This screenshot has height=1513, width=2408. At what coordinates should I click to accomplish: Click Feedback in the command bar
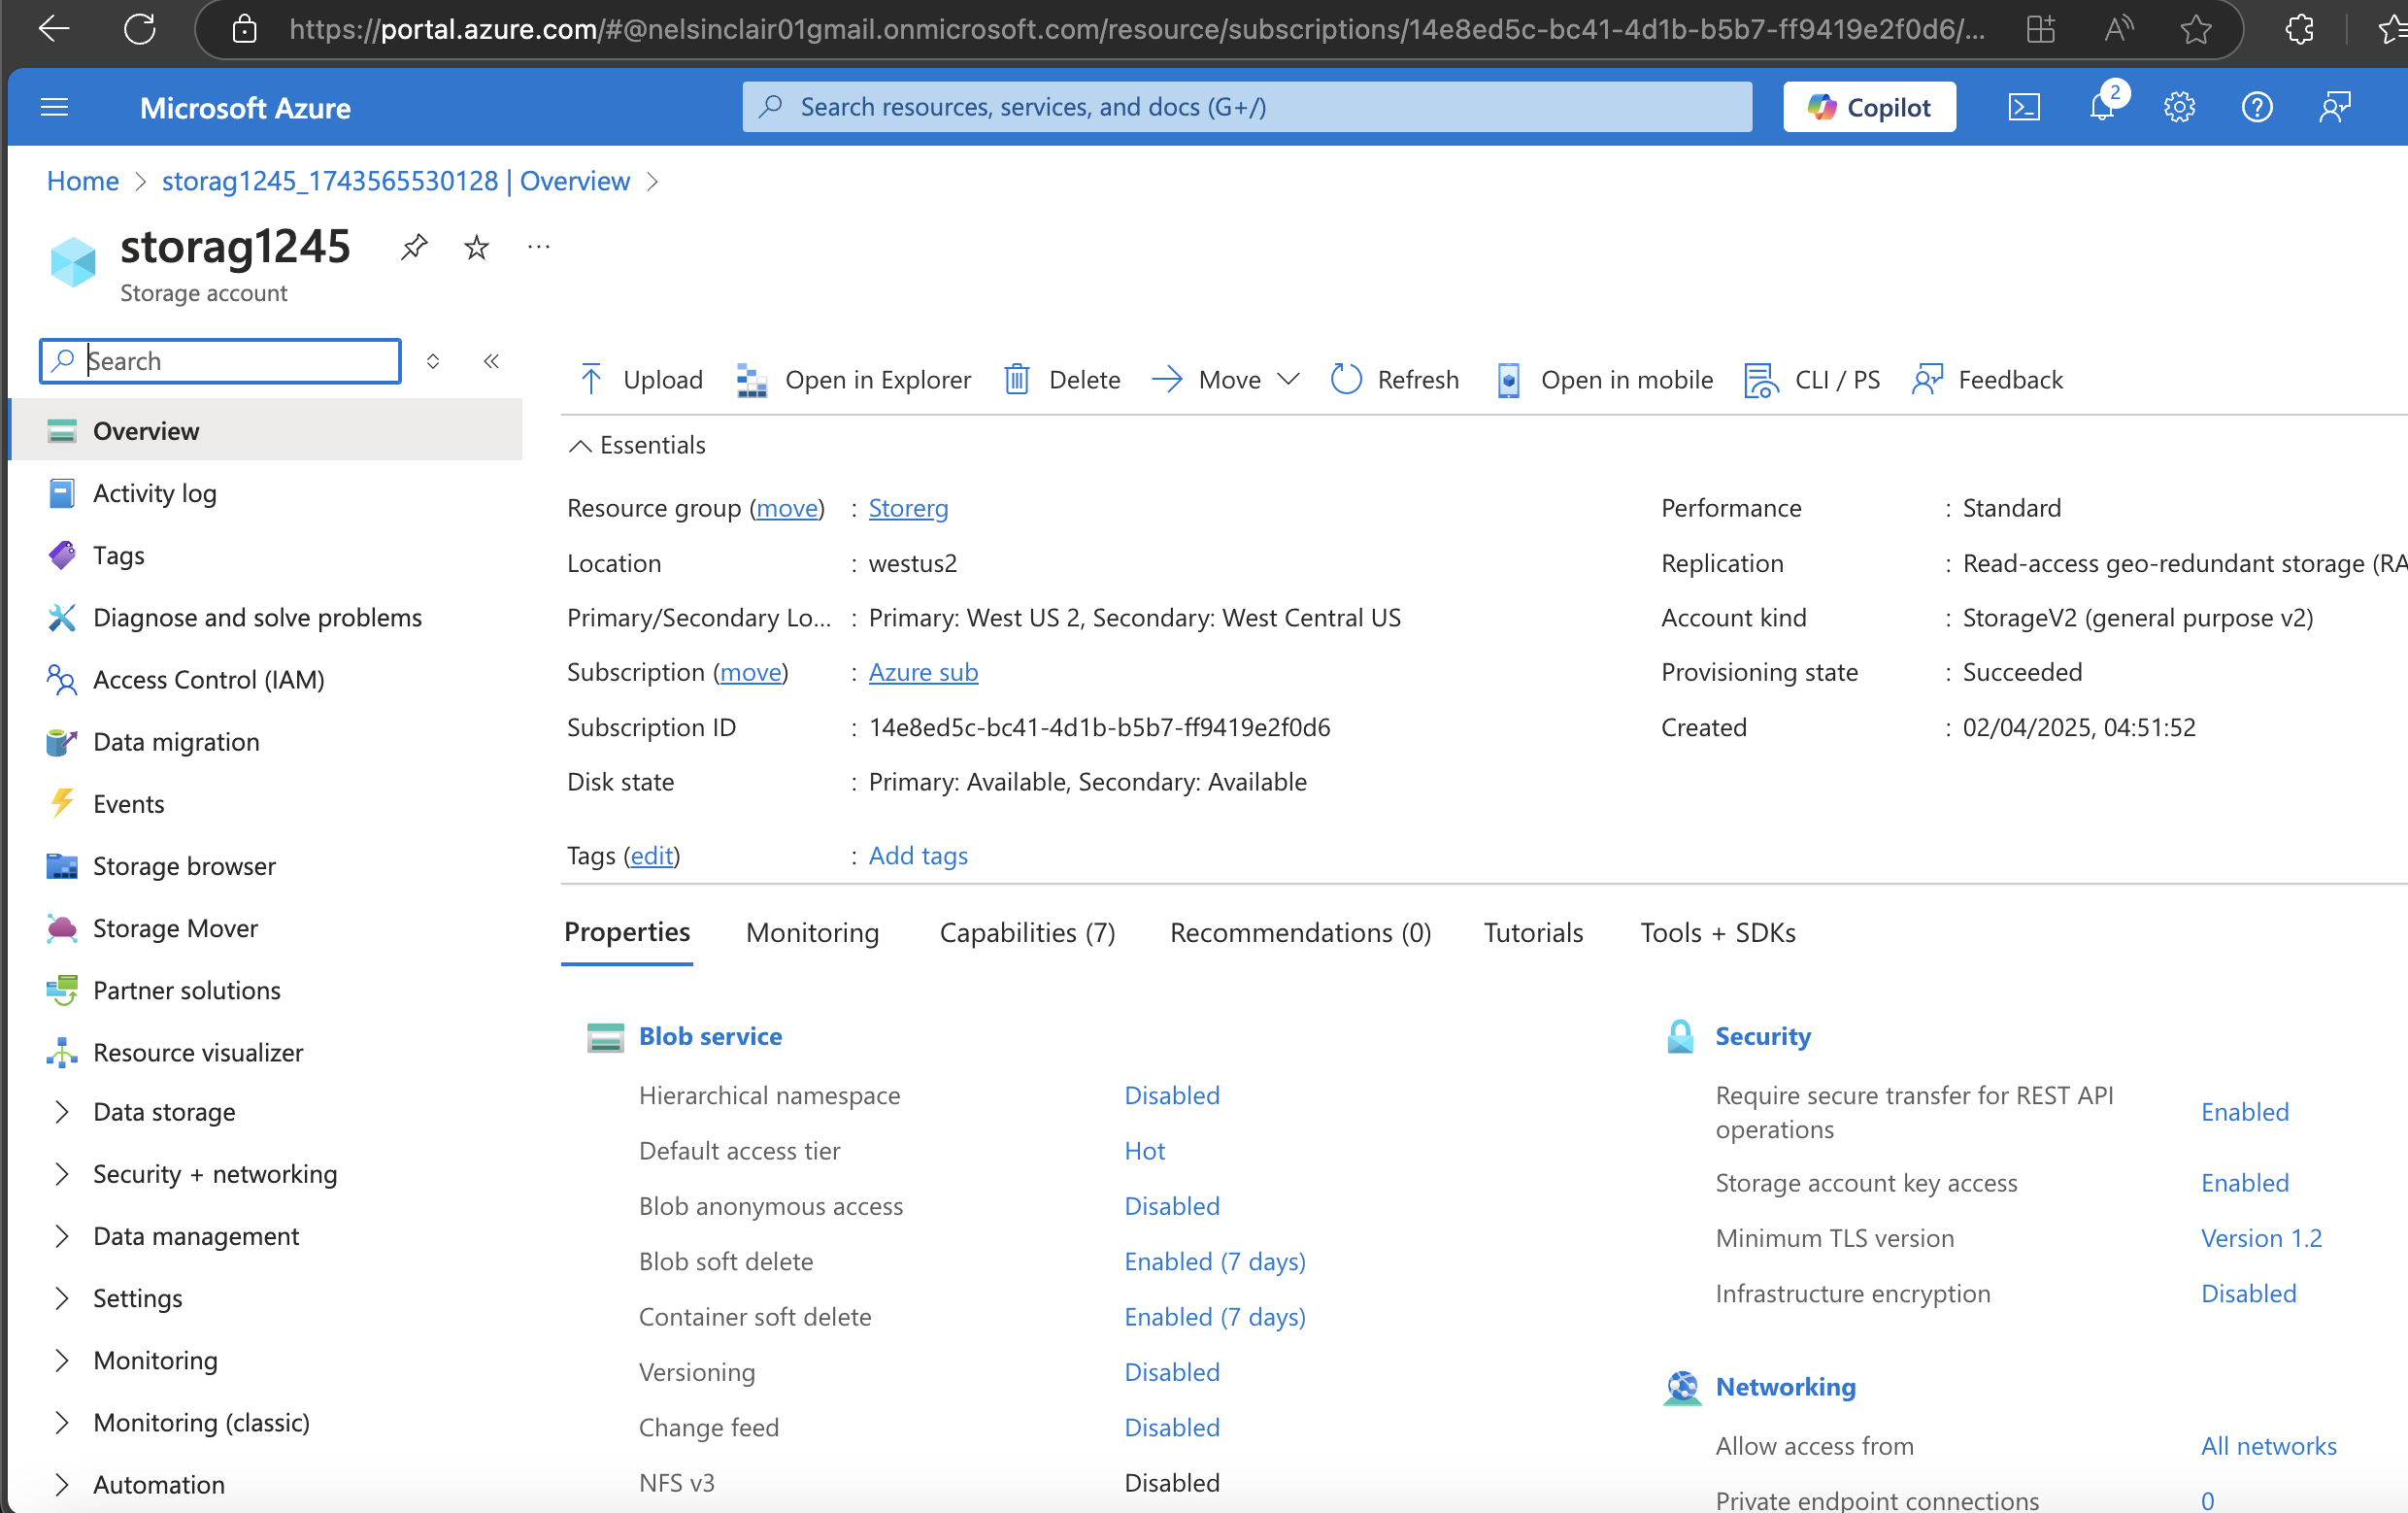[1987, 380]
